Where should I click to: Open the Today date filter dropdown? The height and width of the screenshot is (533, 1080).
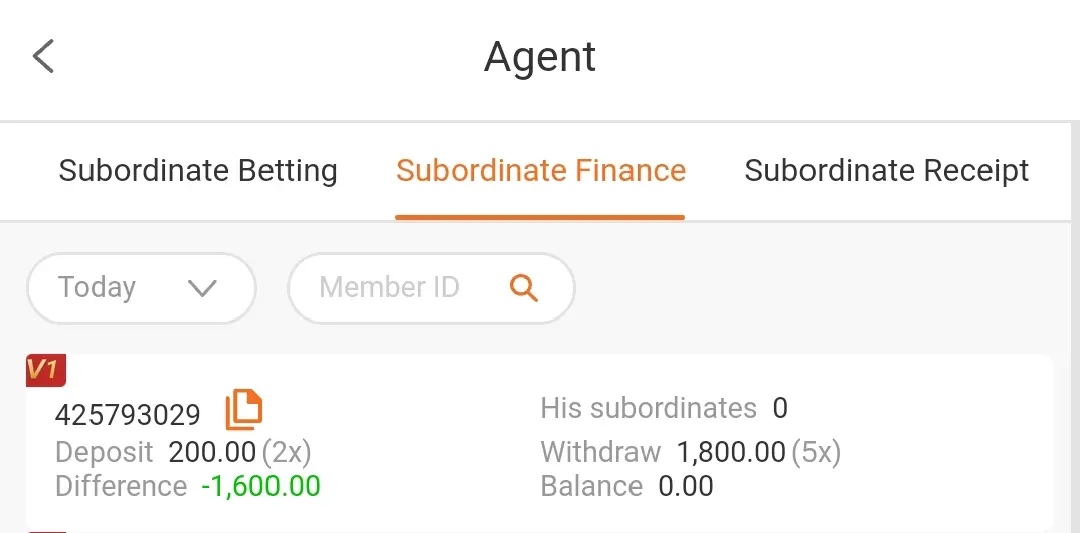[x=141, y=288]
